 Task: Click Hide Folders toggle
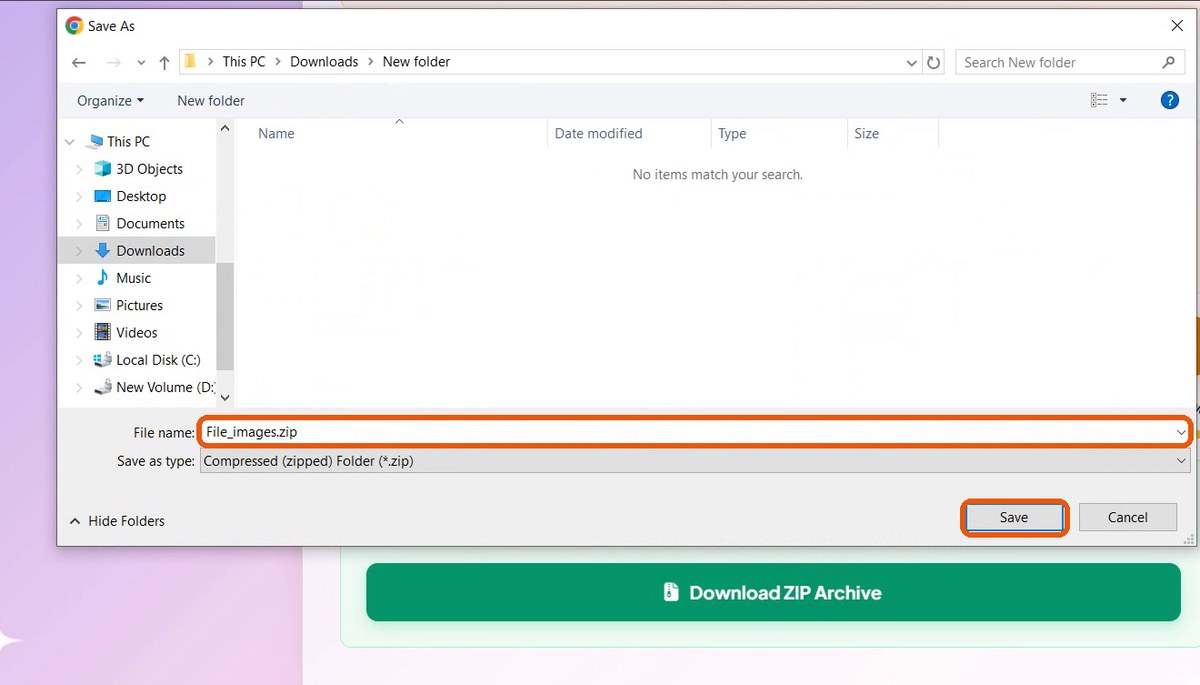click(116, 521)
